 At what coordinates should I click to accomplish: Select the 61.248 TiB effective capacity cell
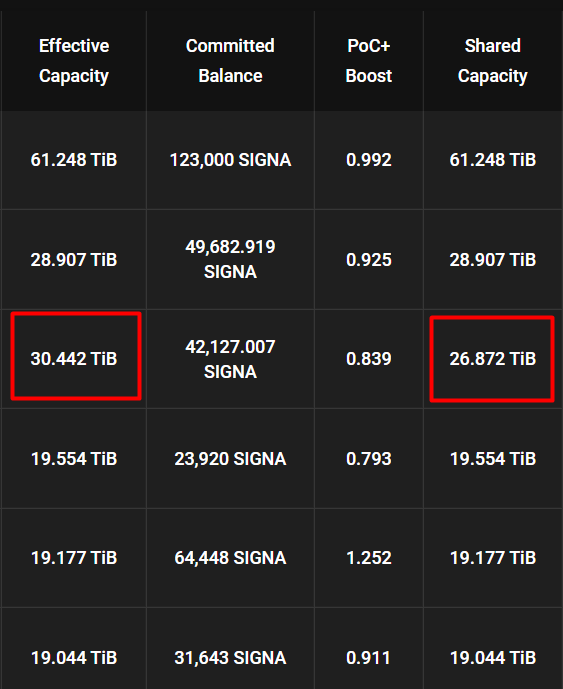tap(74, 160)
